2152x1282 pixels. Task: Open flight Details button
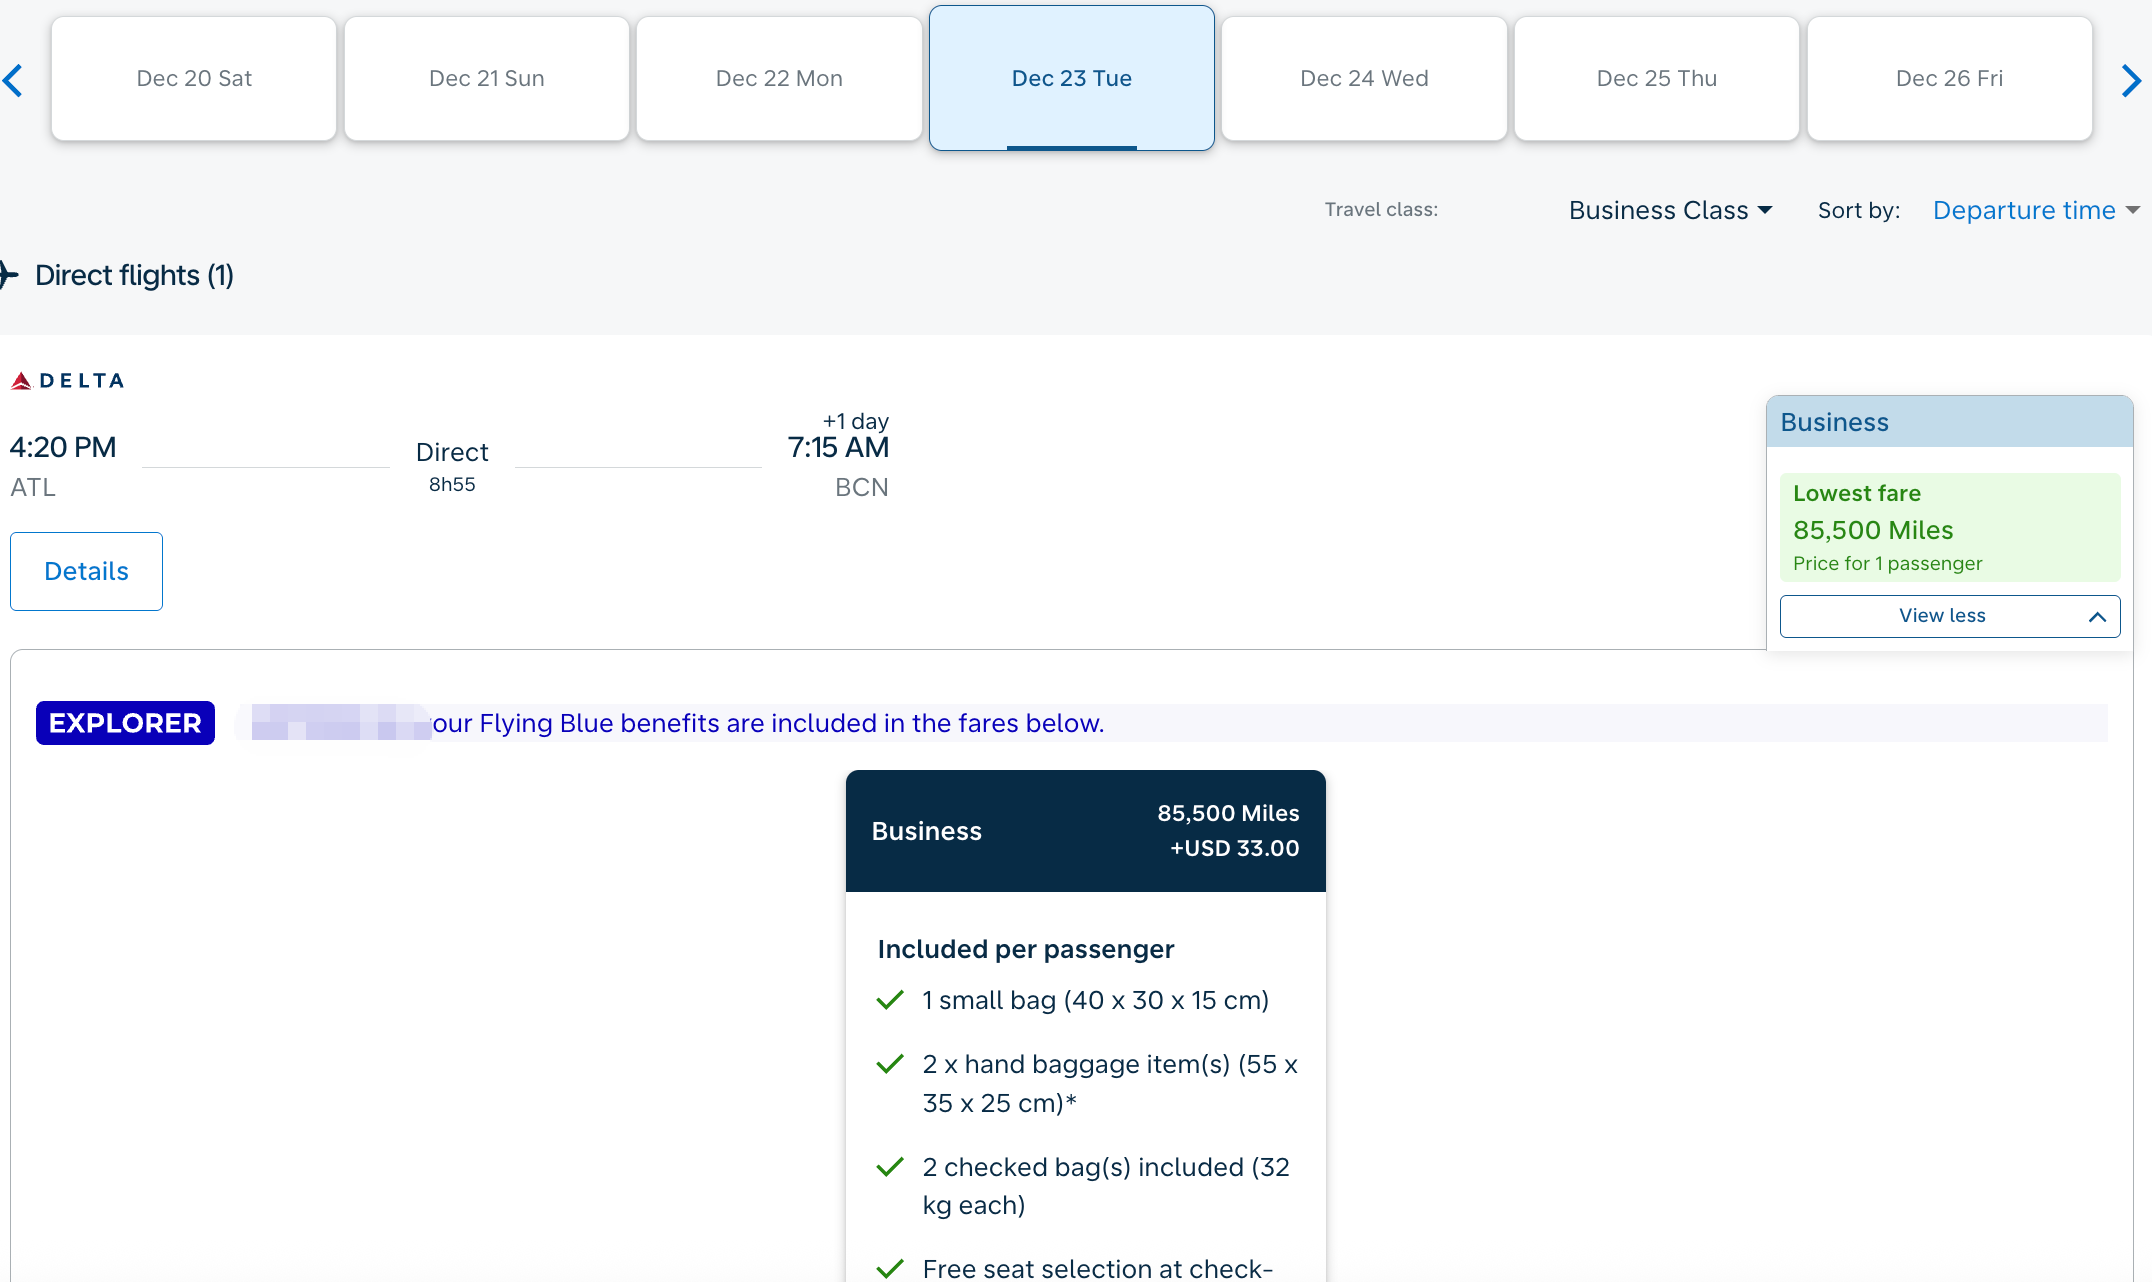[86, 571]
